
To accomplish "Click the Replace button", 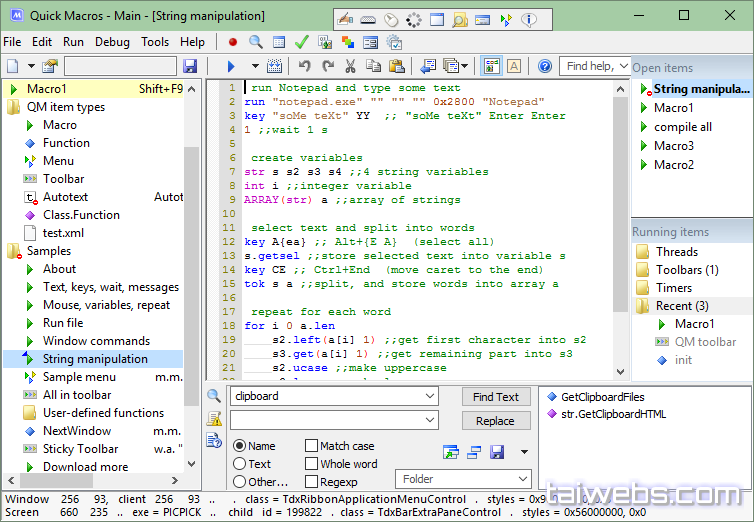I will tap(495, 421).
